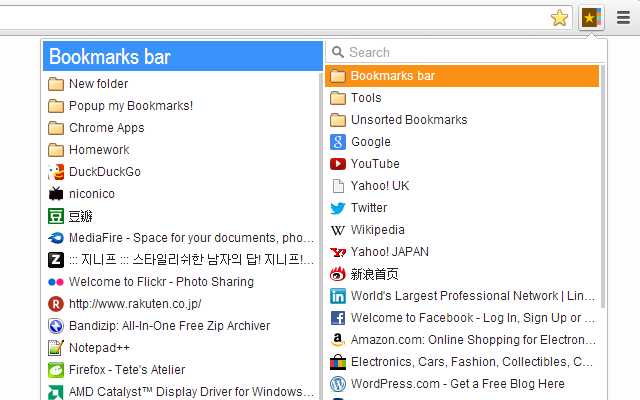This screenshot has width=640, height=400.
Task: Open DuckDuckGo bookmark
Action: [105, 172]
